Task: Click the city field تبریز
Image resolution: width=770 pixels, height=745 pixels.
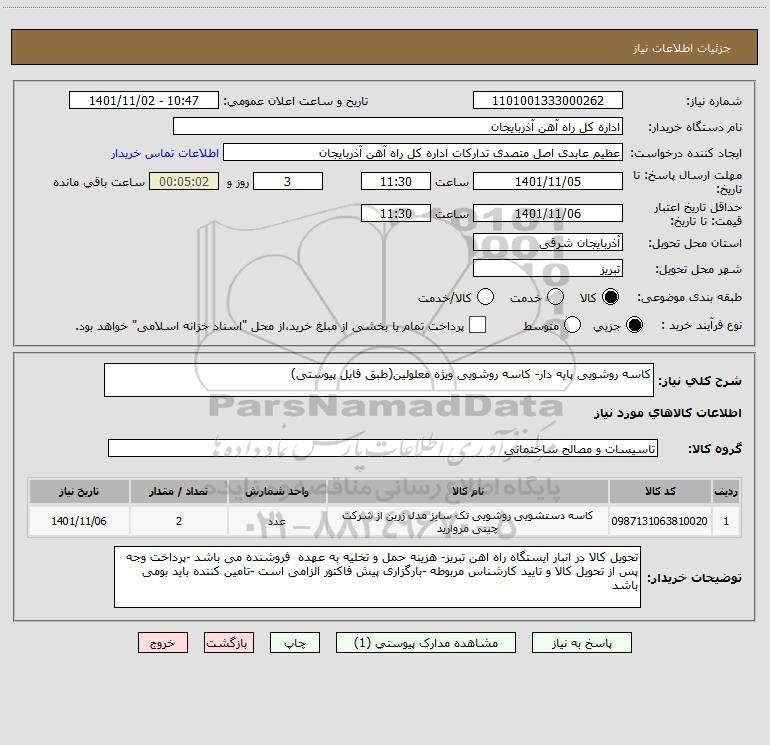Action: point(548,269)
